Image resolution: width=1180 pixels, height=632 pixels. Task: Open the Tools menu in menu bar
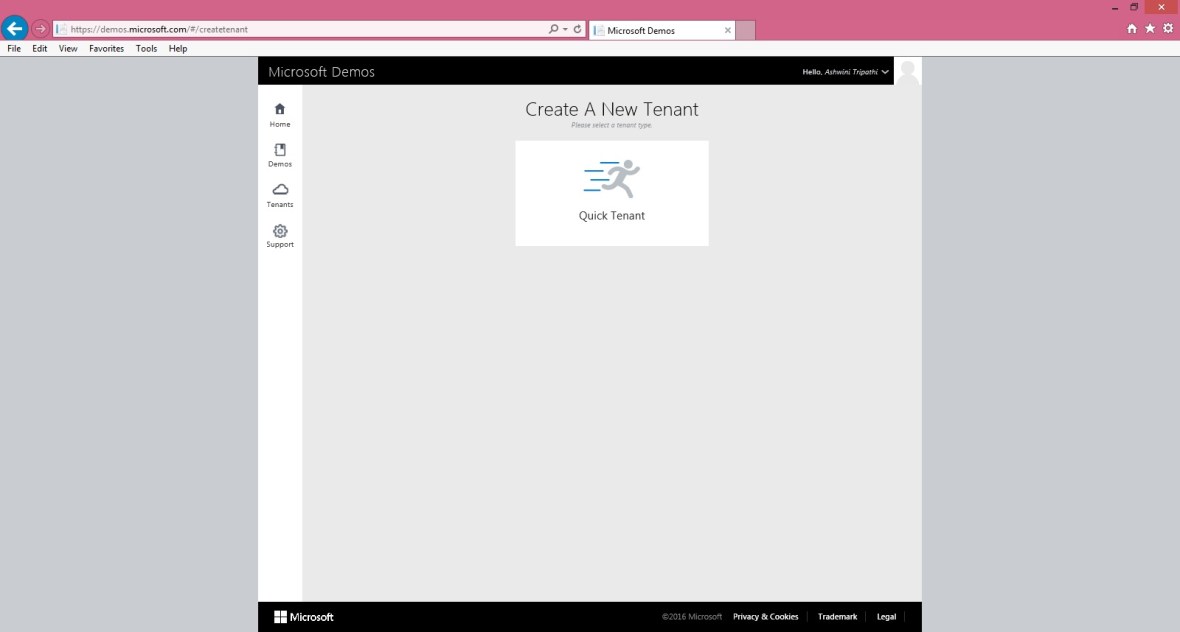tap(146, 48)
